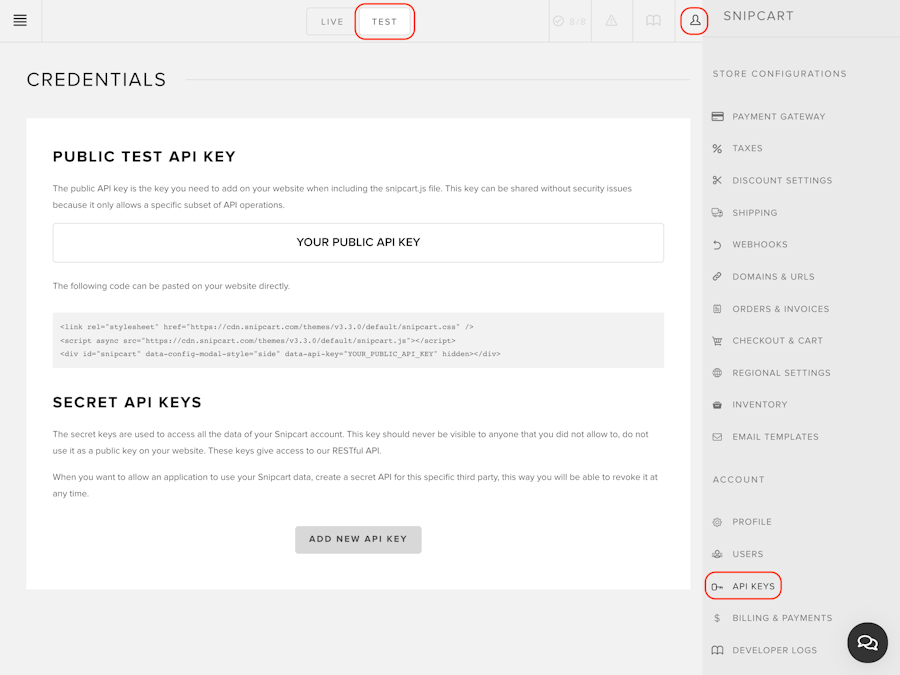900x675 pixels.
Task: Click Add New API Key button
Action: (358, 540)
